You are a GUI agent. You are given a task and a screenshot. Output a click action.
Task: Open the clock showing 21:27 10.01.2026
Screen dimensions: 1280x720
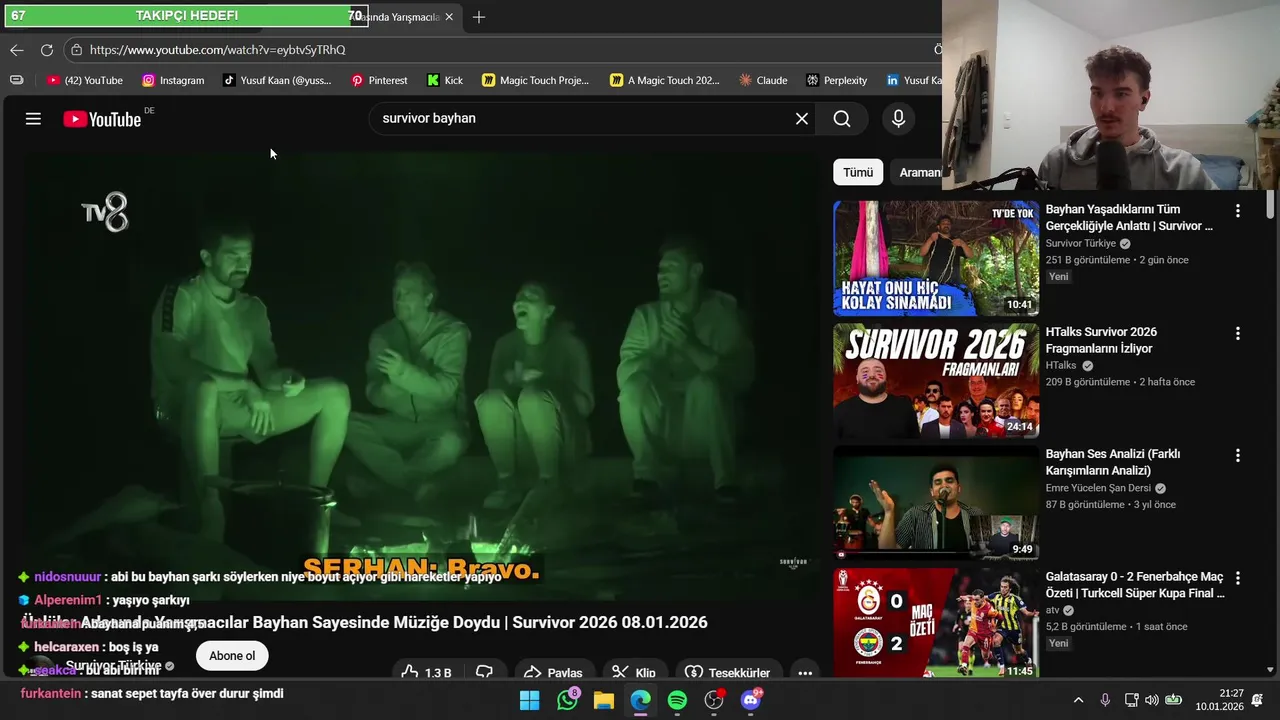1219,700
